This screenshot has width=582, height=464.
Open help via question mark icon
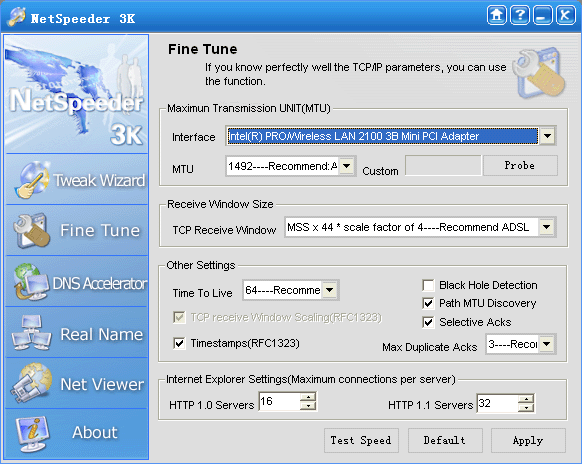point(520,16)
